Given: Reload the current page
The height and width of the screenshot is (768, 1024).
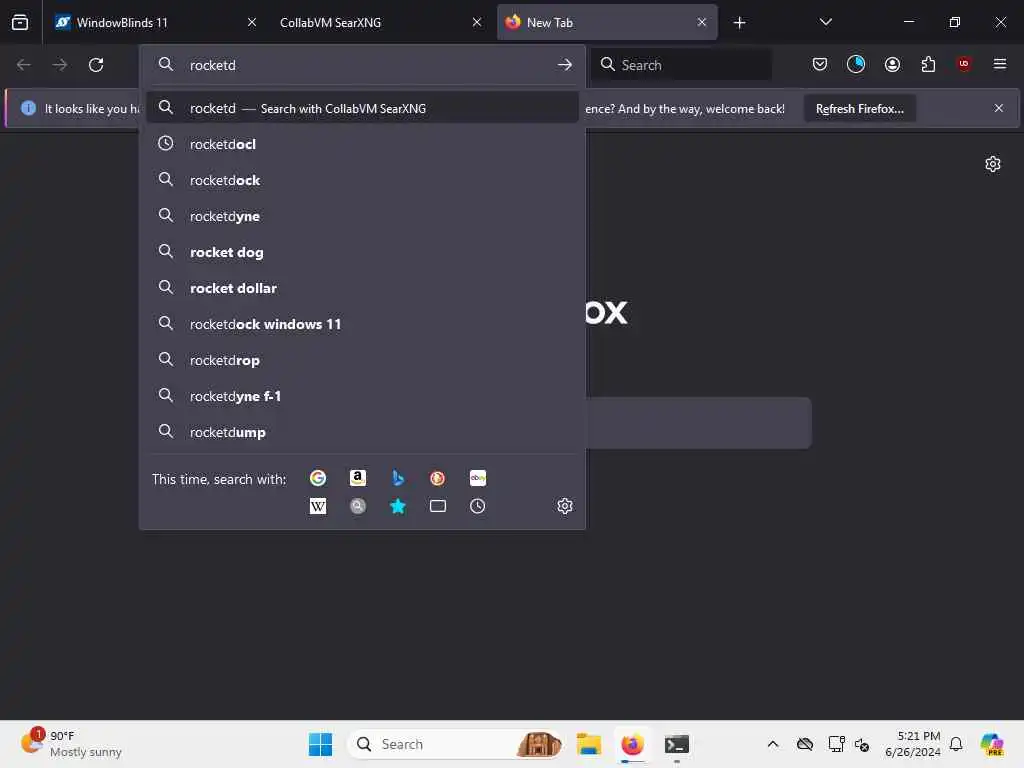Looking at the screenshot, I should [x=96, y=65].
